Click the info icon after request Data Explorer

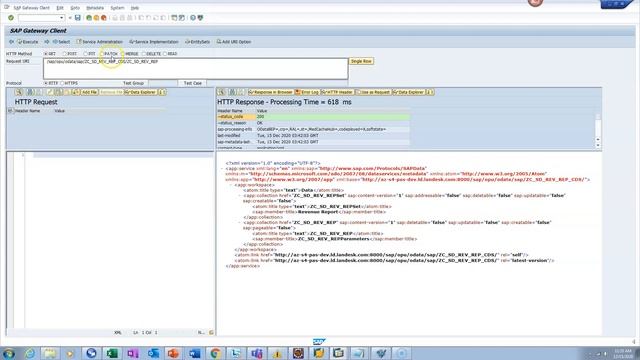pos(162,92)
